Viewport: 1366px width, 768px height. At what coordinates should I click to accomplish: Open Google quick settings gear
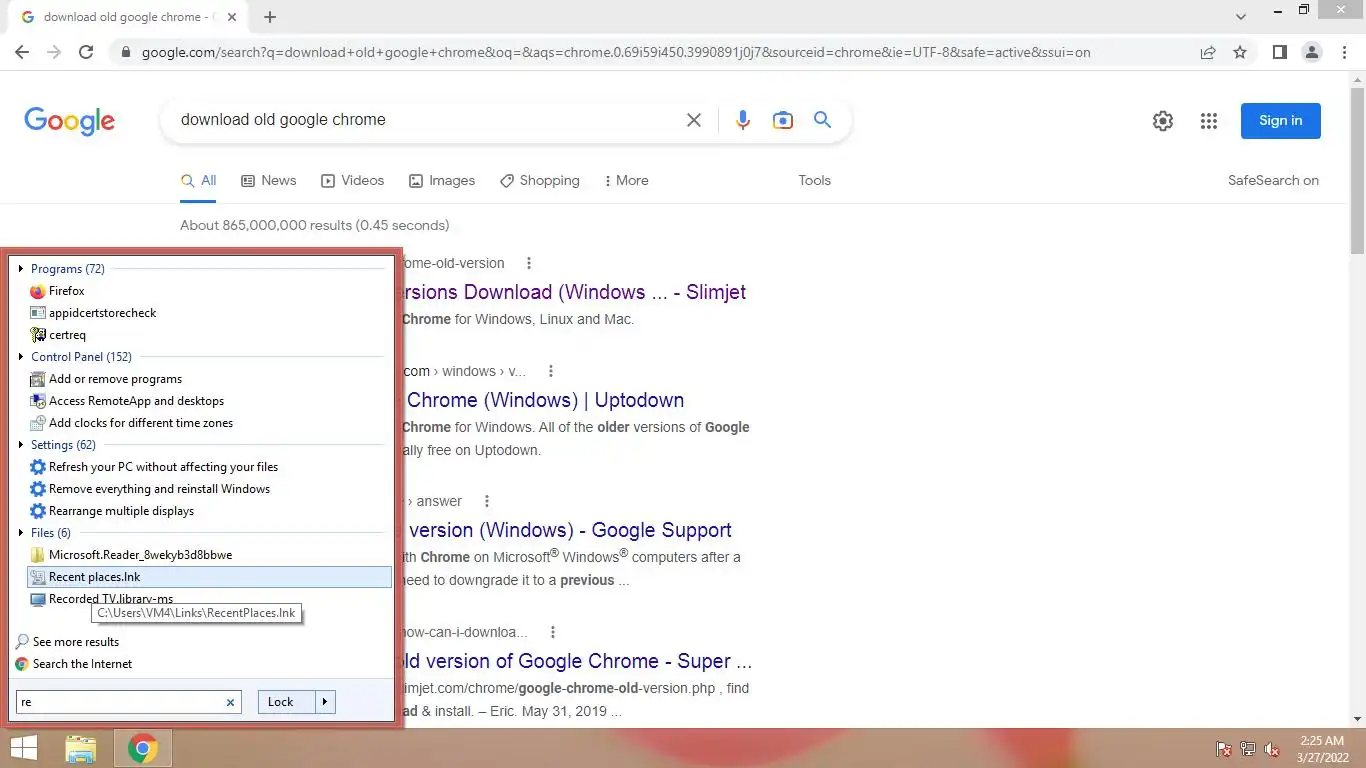tap(1162, 121)
